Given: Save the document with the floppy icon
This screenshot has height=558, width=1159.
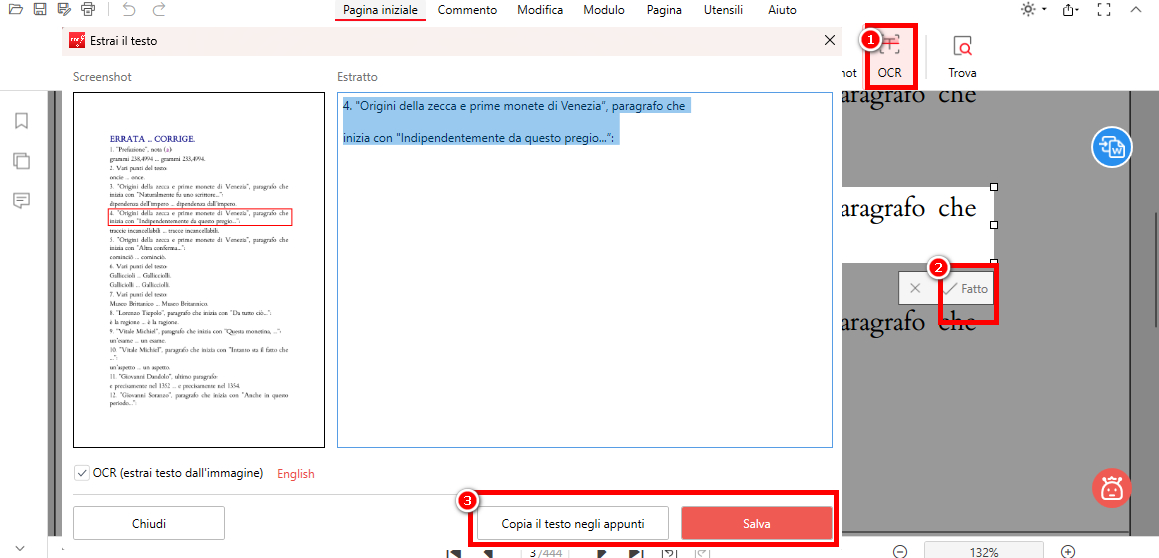Looking at the screenshot, I should [40, 10].
